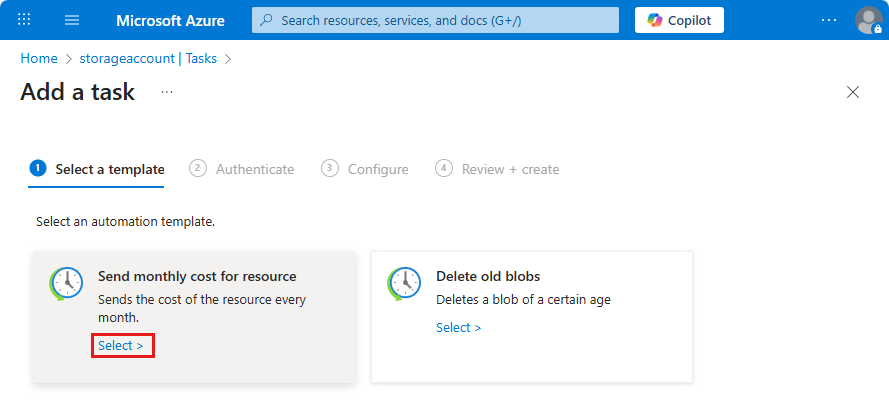
Task: Open the user account avatar
Action: click(868, 20)
